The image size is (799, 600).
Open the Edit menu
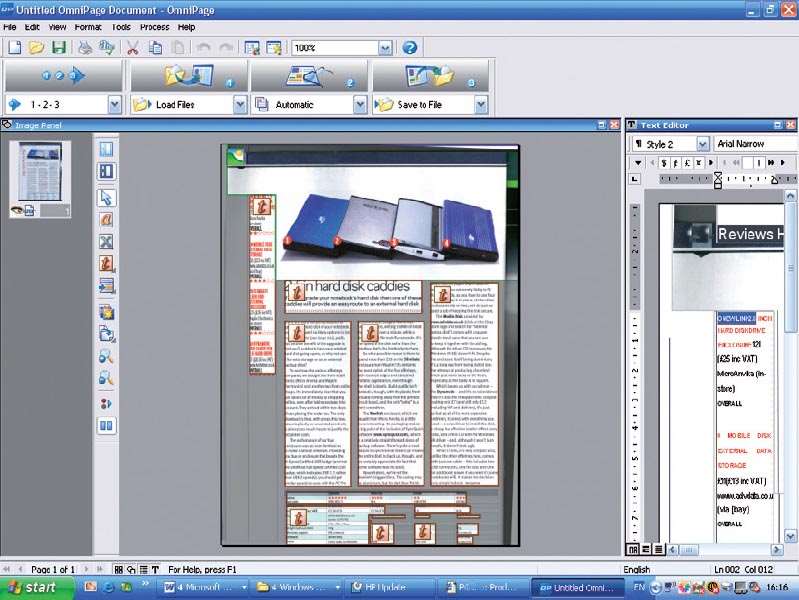[32, 27]
